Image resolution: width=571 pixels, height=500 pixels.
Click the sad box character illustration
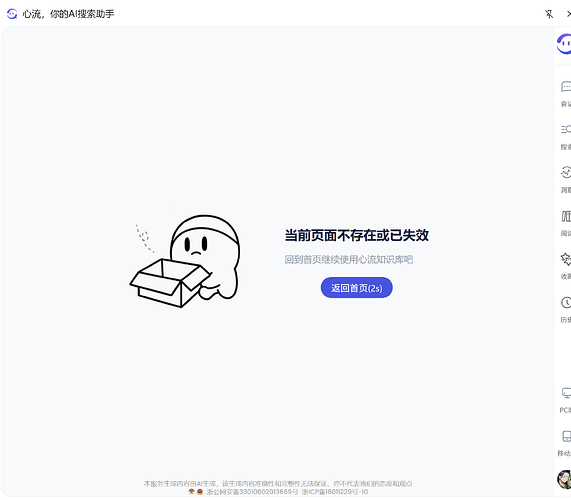(185, 261)
